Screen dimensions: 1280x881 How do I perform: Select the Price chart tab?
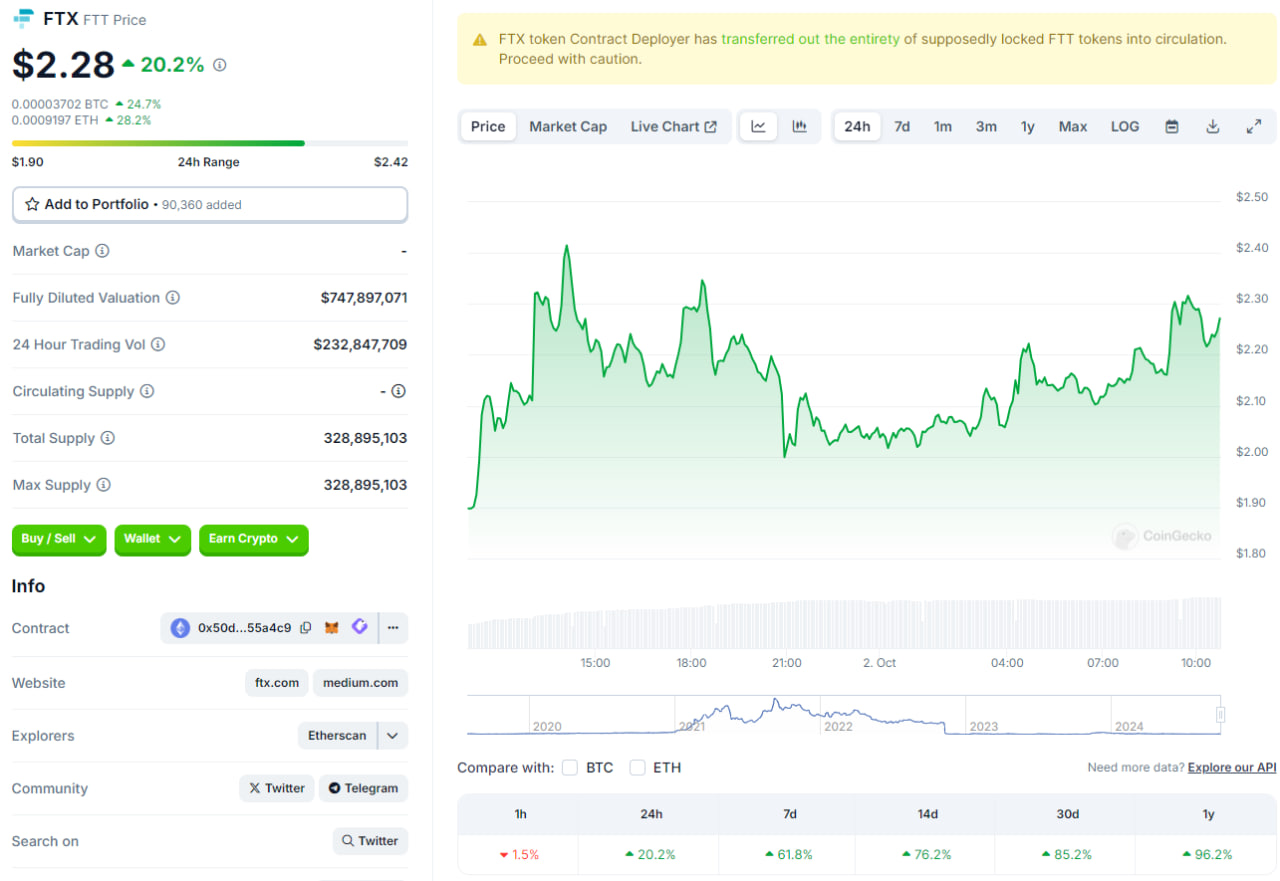point(488,127)
